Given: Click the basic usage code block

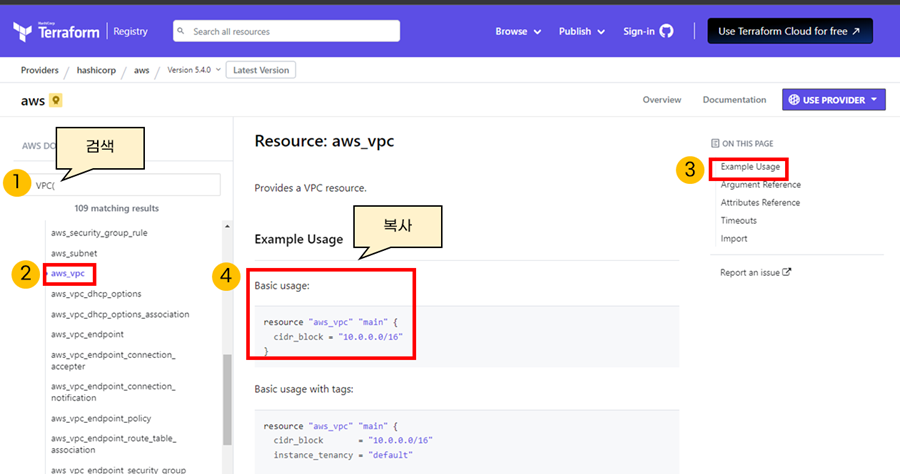Looking at the screenshot, I should click(467, 336).
